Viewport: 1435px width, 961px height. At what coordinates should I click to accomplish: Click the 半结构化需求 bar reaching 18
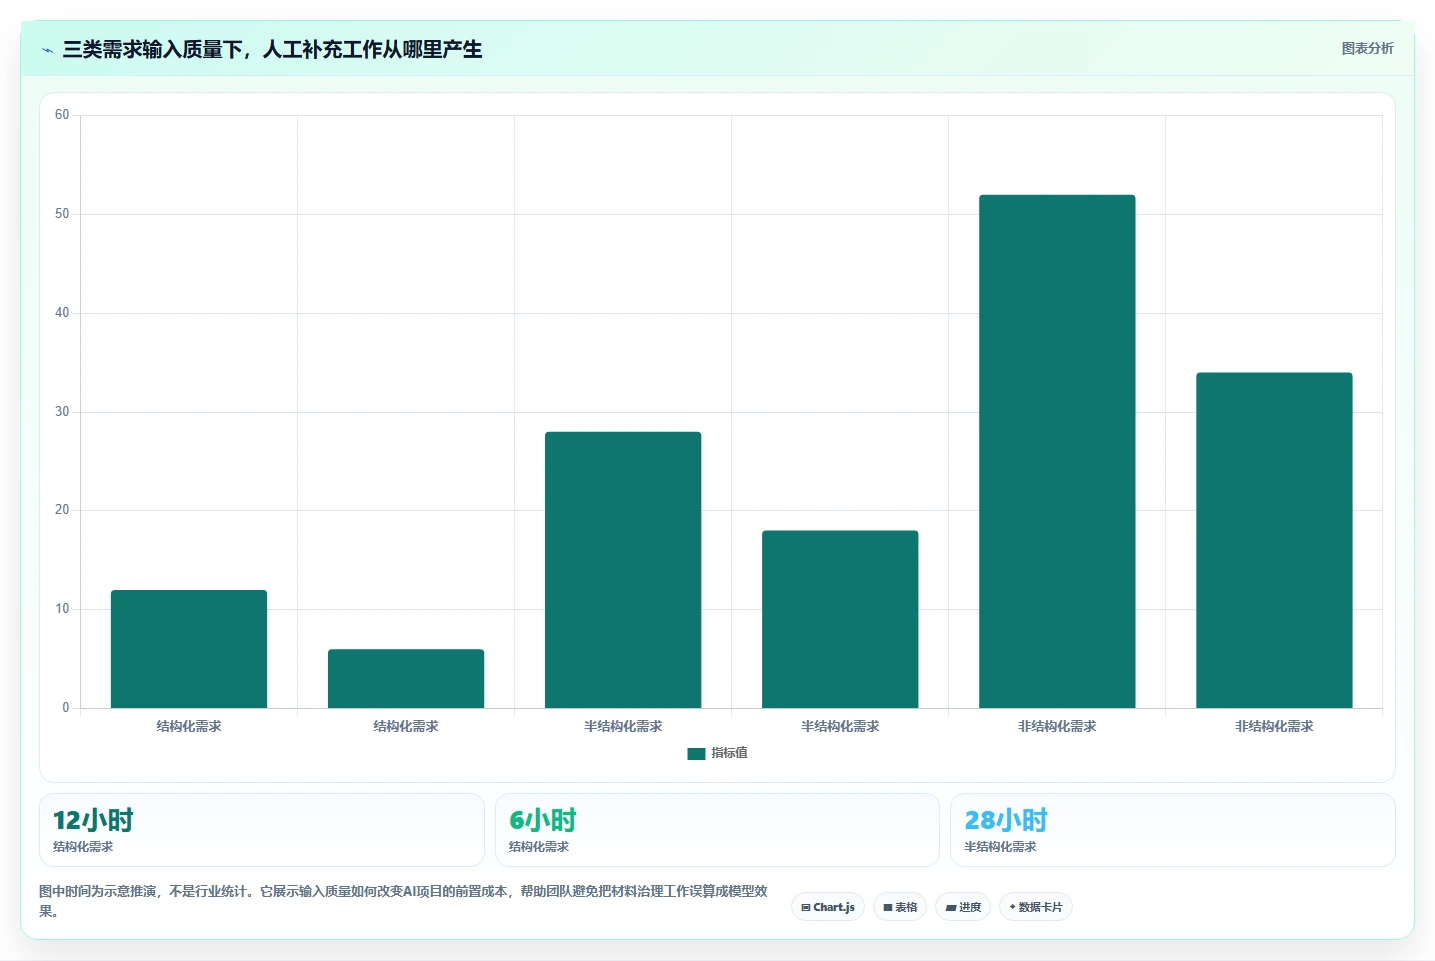[x=840, y=619]
